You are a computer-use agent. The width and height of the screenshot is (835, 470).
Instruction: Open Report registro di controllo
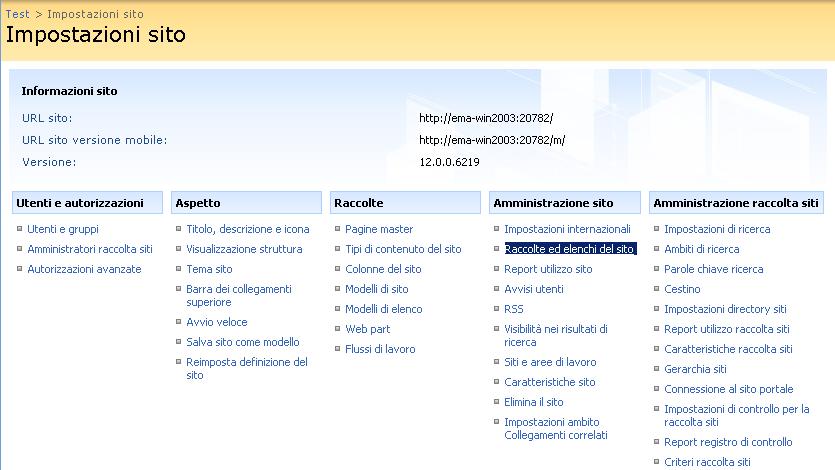coord(728,442)
